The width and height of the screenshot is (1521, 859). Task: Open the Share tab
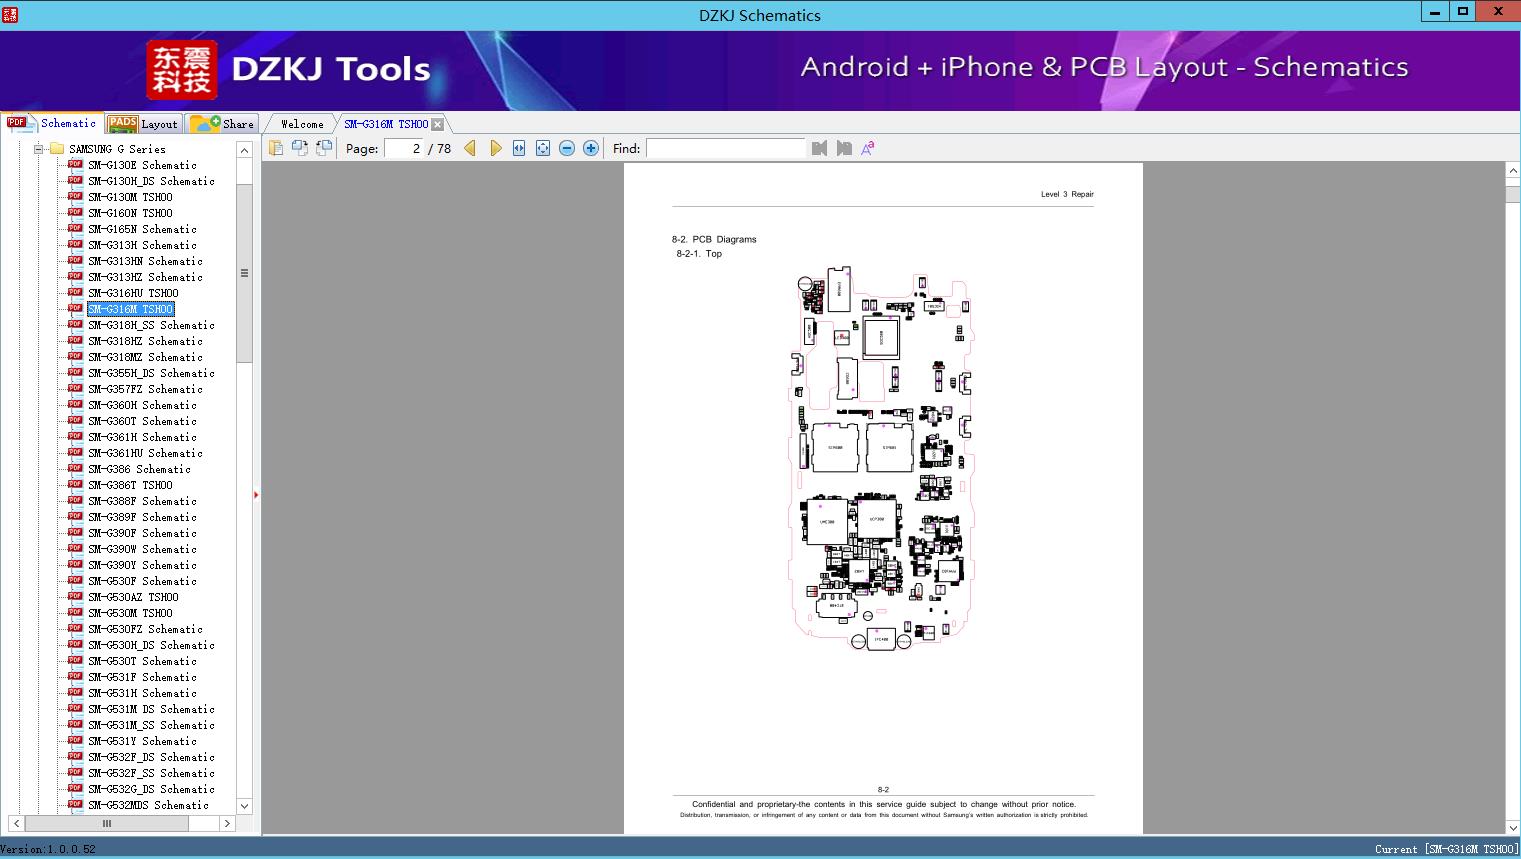pyautogui.click(x=222, y=124)
